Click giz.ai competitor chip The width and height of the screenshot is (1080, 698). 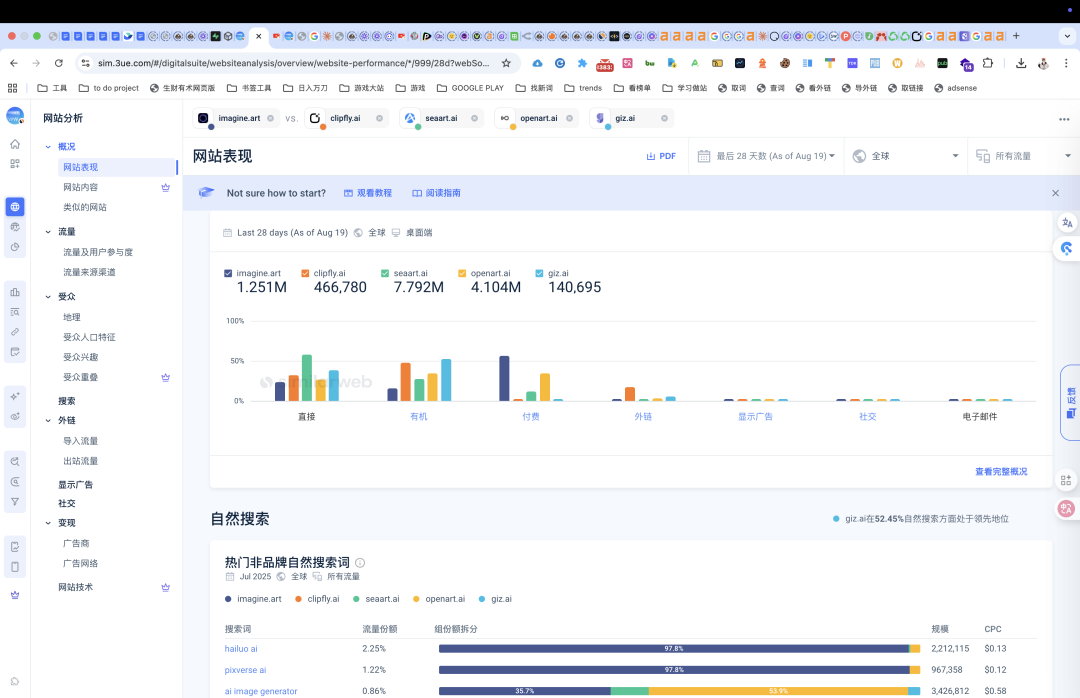[632, 119]
